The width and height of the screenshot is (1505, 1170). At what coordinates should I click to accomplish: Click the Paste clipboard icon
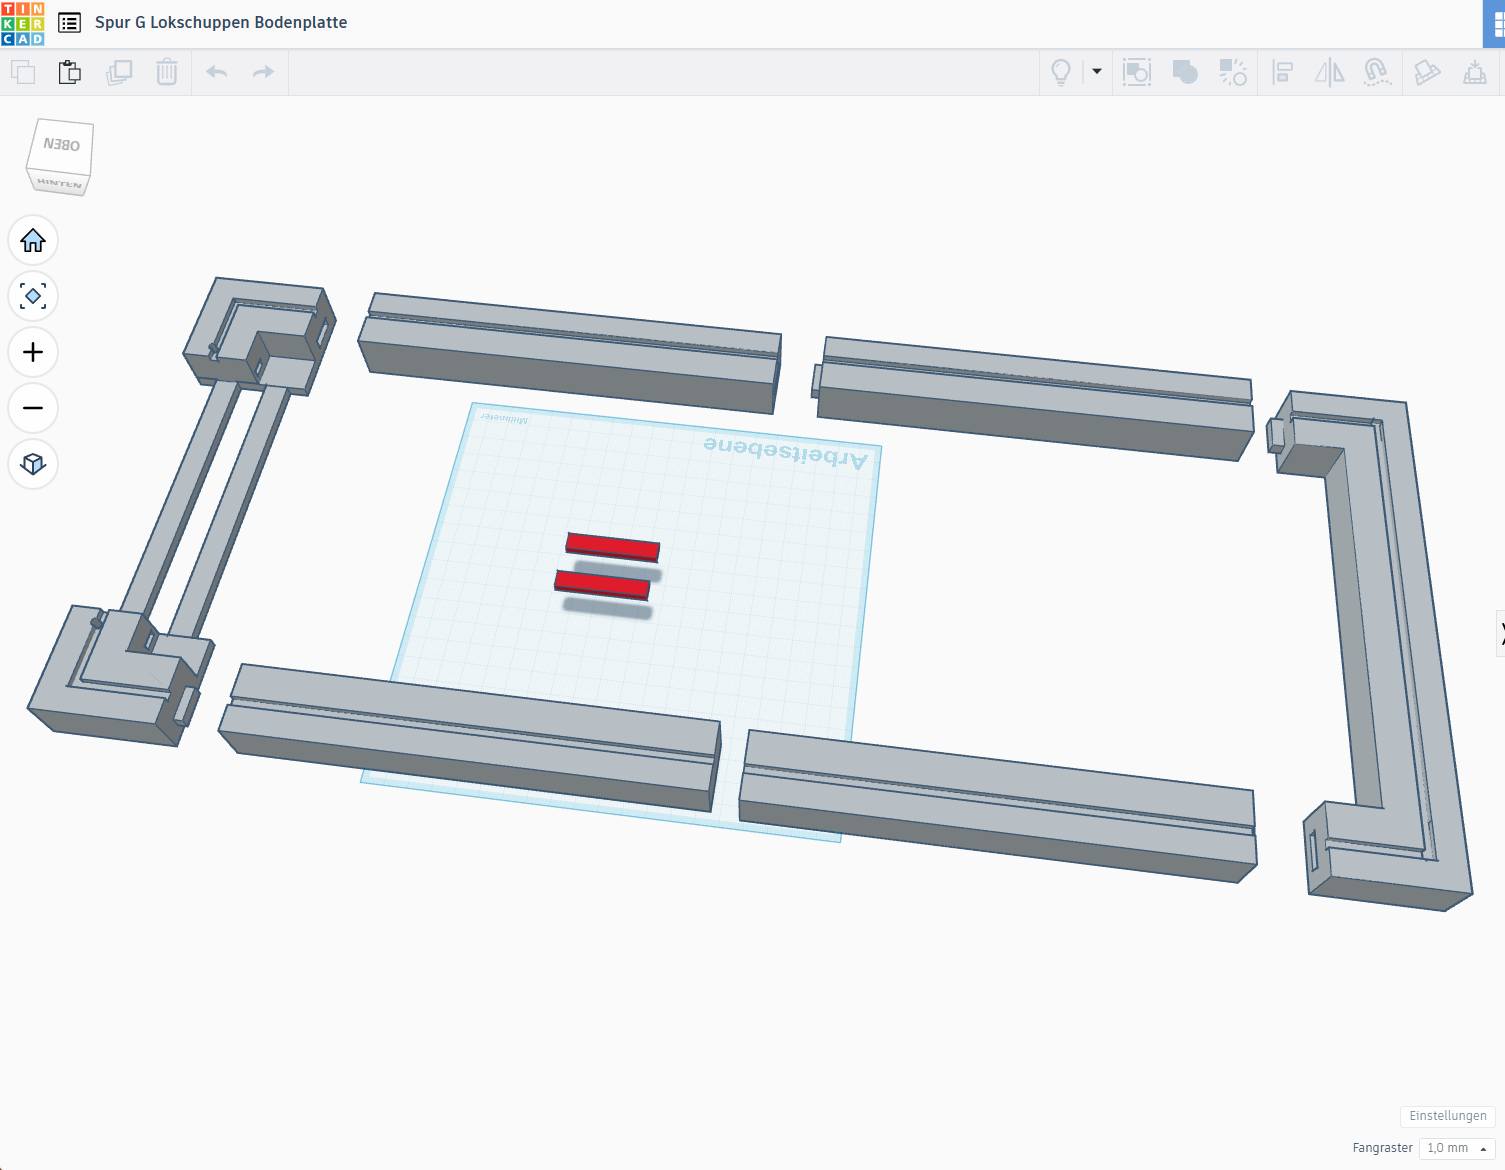pos(70,72)
